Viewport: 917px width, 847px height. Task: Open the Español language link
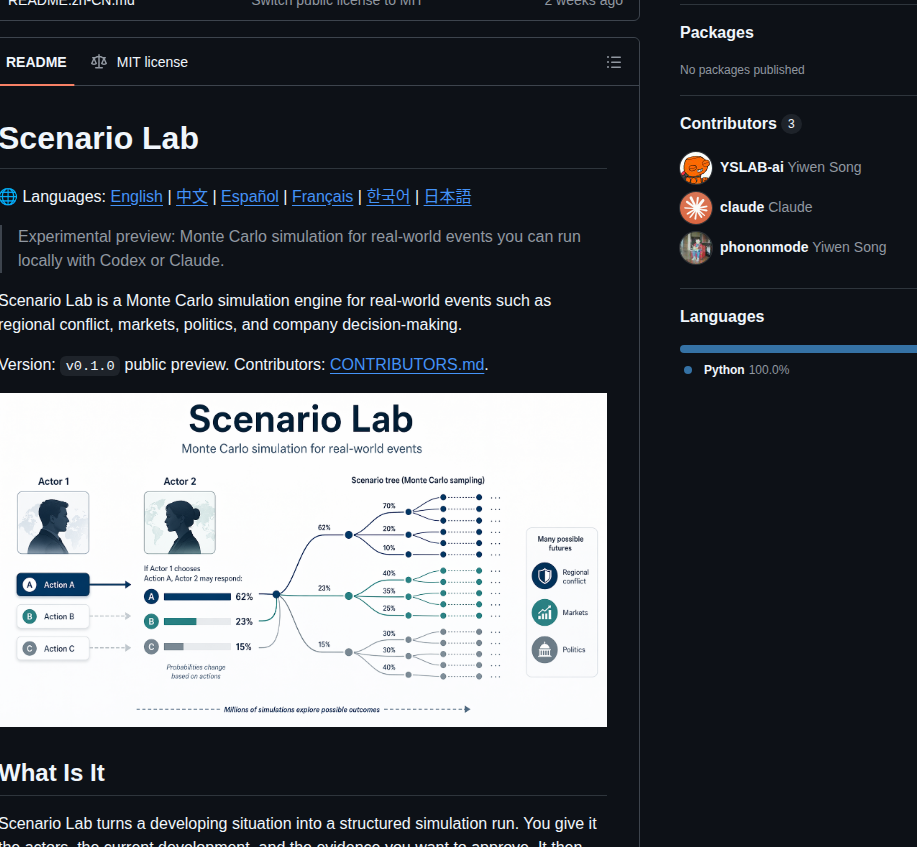[x=250, y=197]
